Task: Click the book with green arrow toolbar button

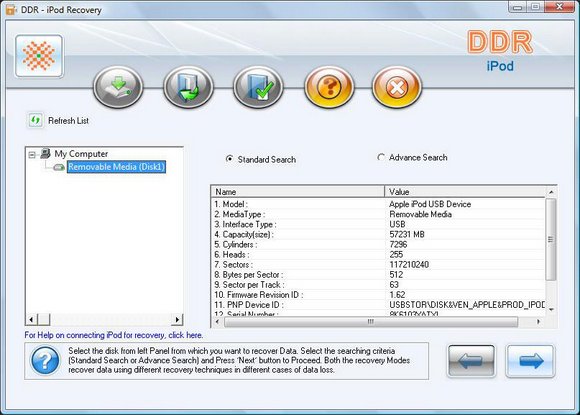Action: pos(188,87)
